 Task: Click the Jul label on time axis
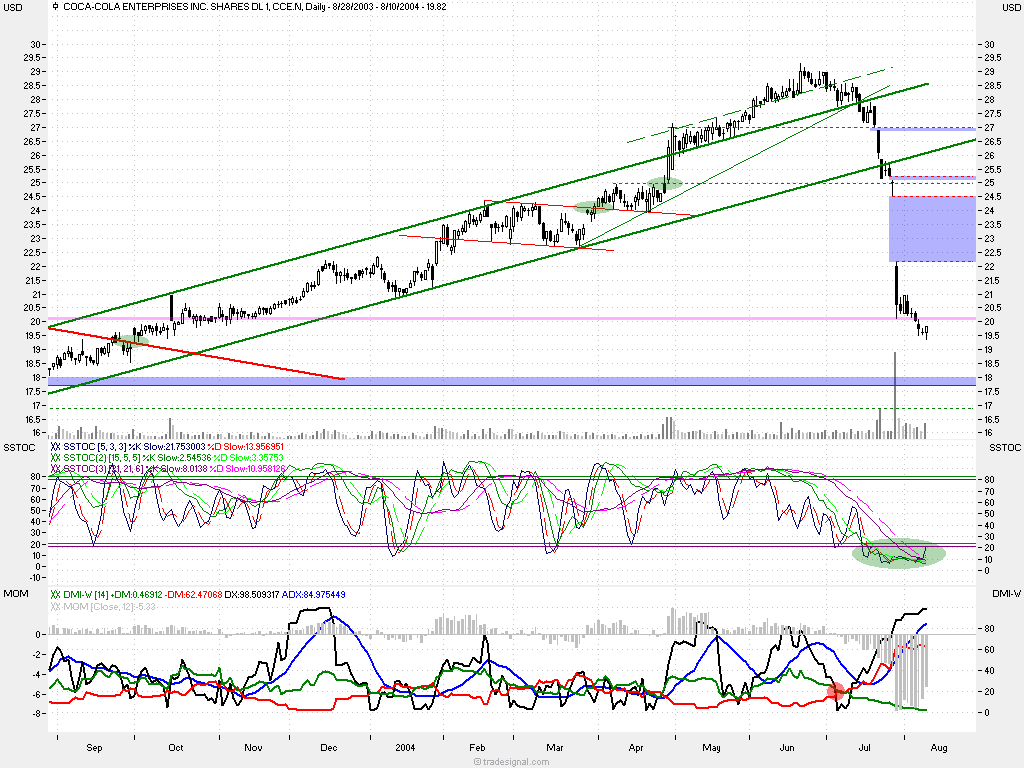click(865, 748)
